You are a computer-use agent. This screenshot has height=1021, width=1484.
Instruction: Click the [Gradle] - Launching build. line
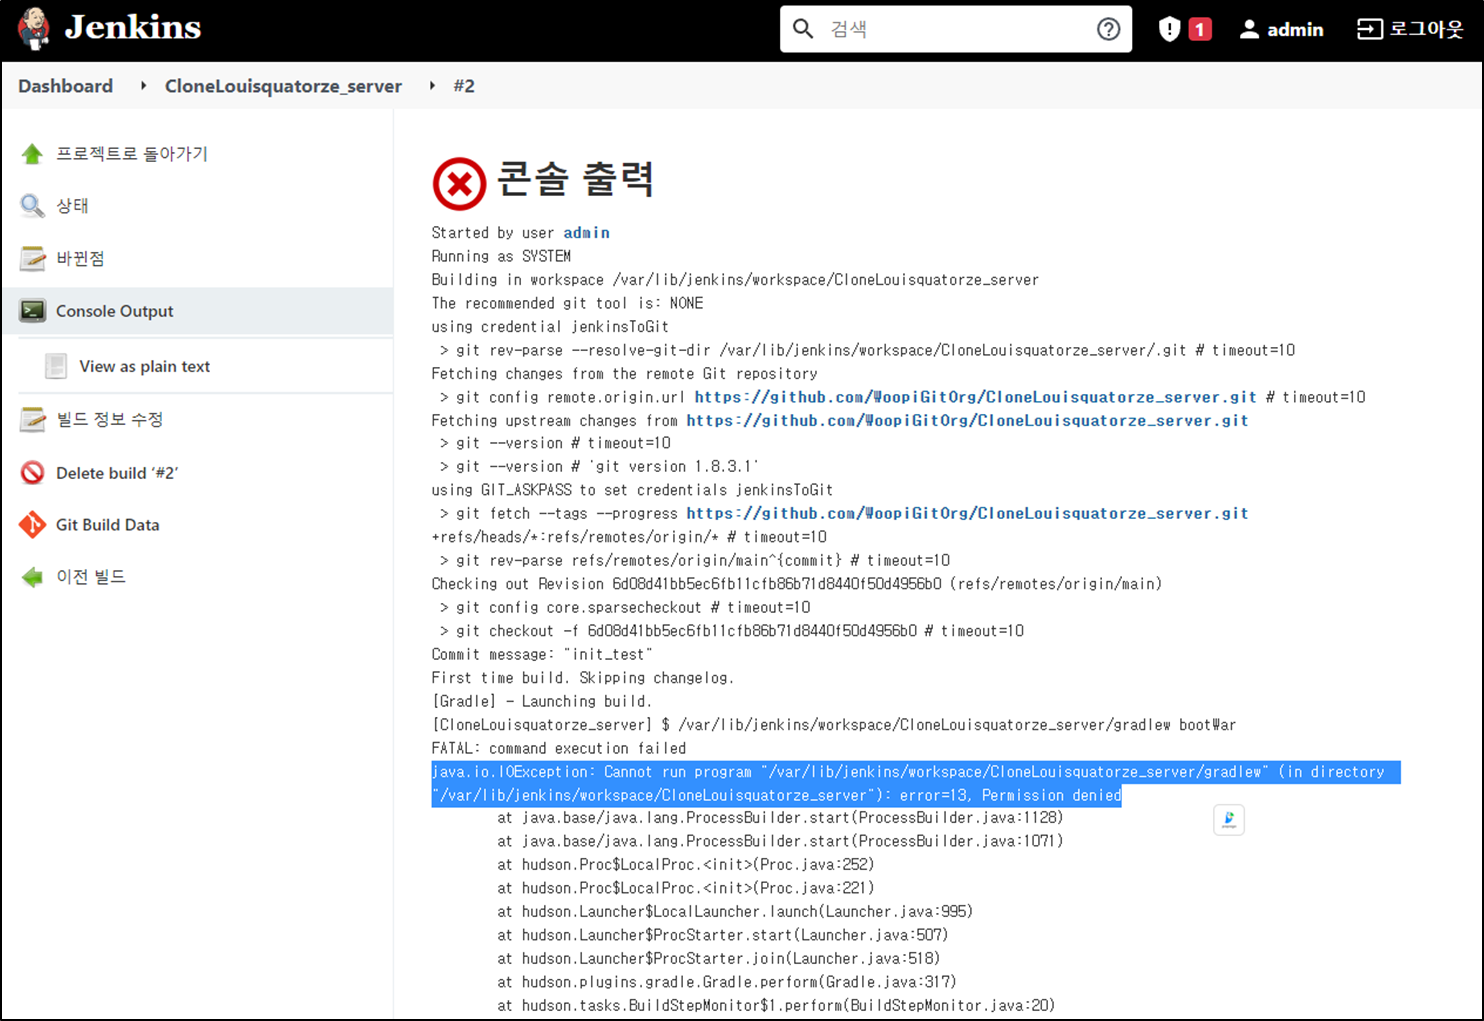(x=541, y=701)
